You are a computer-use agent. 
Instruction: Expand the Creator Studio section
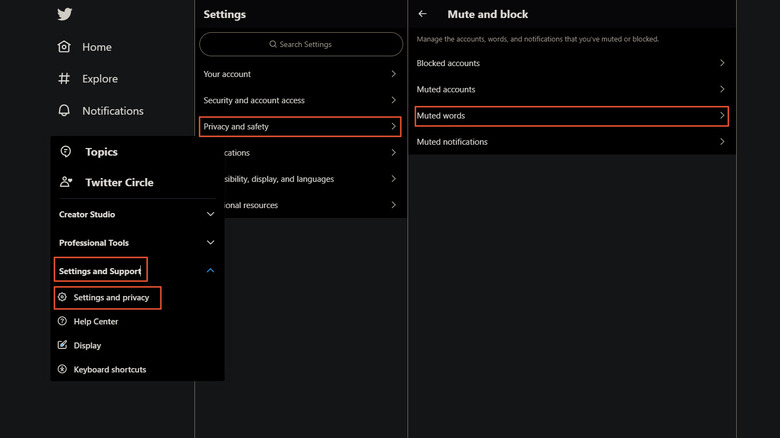(x=210, y=214)
